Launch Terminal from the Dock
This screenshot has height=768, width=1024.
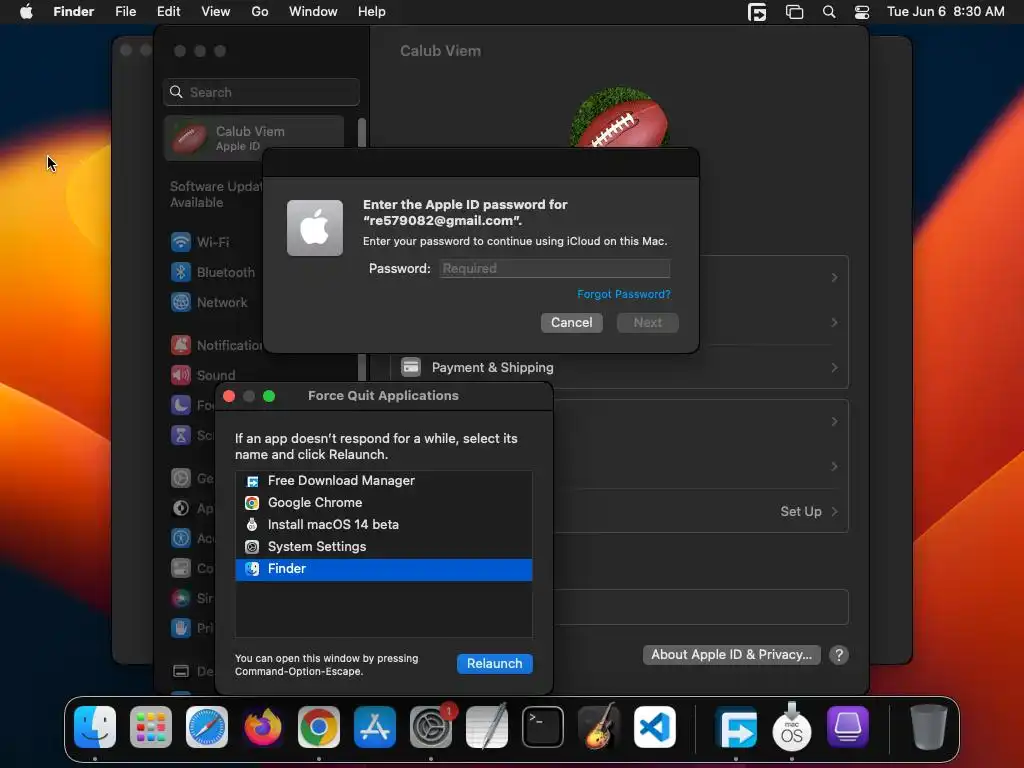point(543,727)
